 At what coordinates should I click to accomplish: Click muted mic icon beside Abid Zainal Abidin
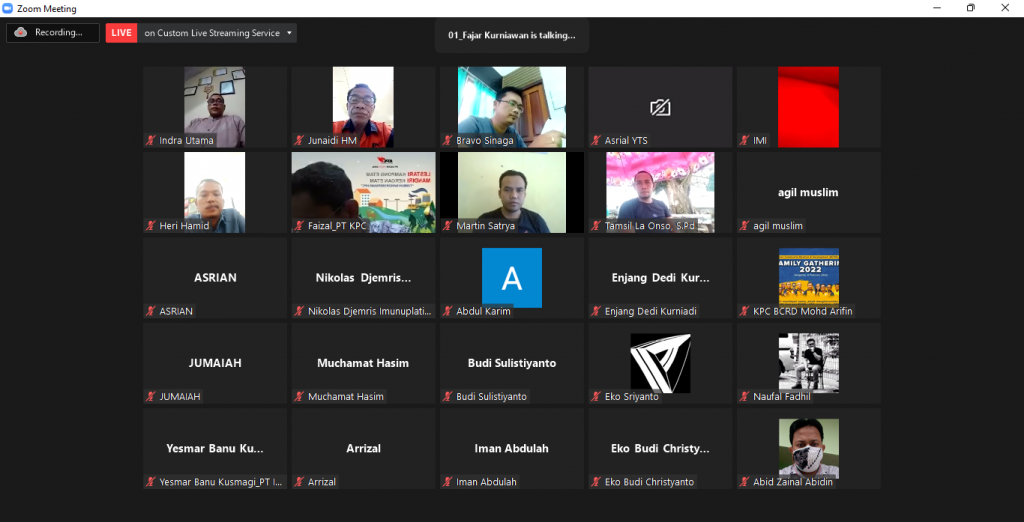point(745,482)
